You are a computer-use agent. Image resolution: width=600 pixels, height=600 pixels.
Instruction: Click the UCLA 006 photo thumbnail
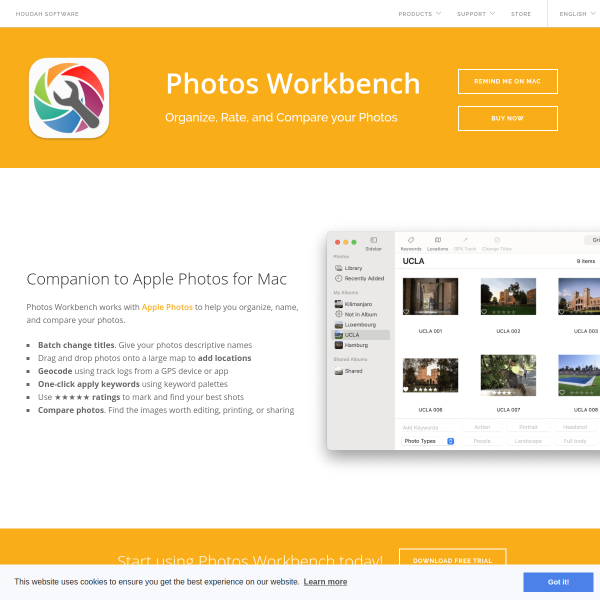[x=430, y=375]
